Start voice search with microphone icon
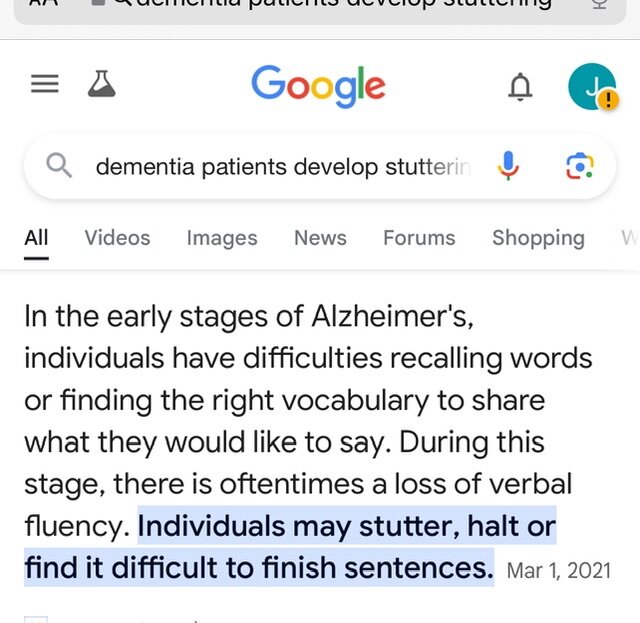This screenshot has height=623, width=640. point(508,165)
